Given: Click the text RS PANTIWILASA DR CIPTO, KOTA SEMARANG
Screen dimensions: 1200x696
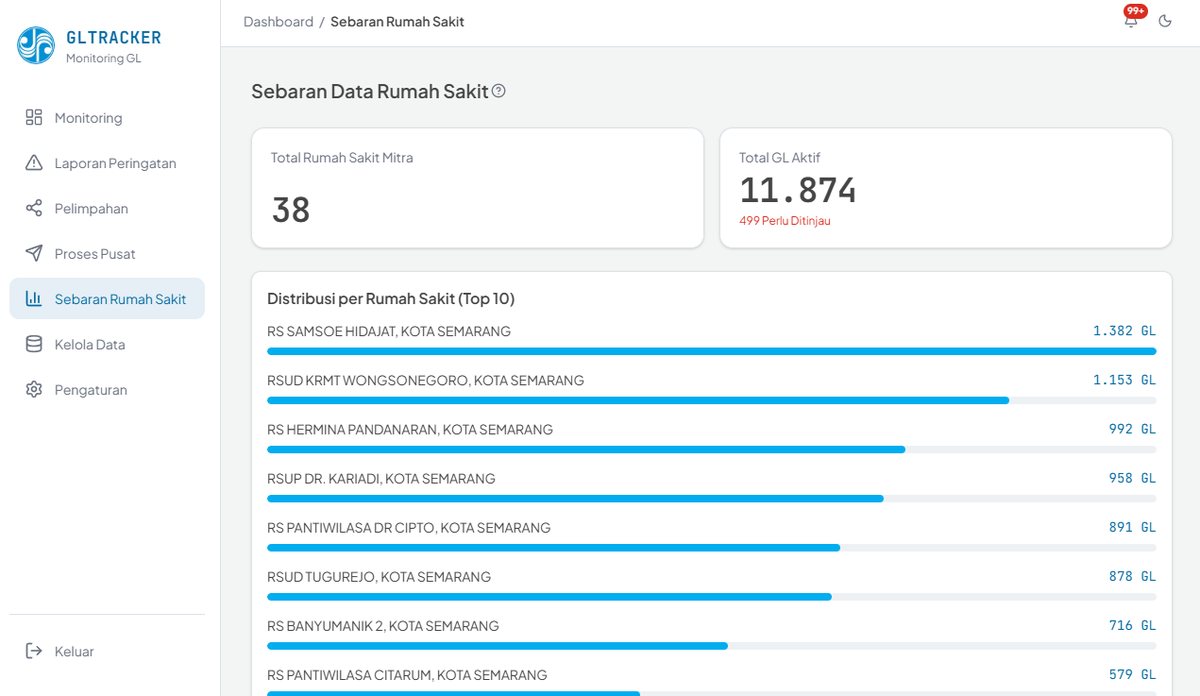Looking at the screenshot, I should (x=409, y=527).
